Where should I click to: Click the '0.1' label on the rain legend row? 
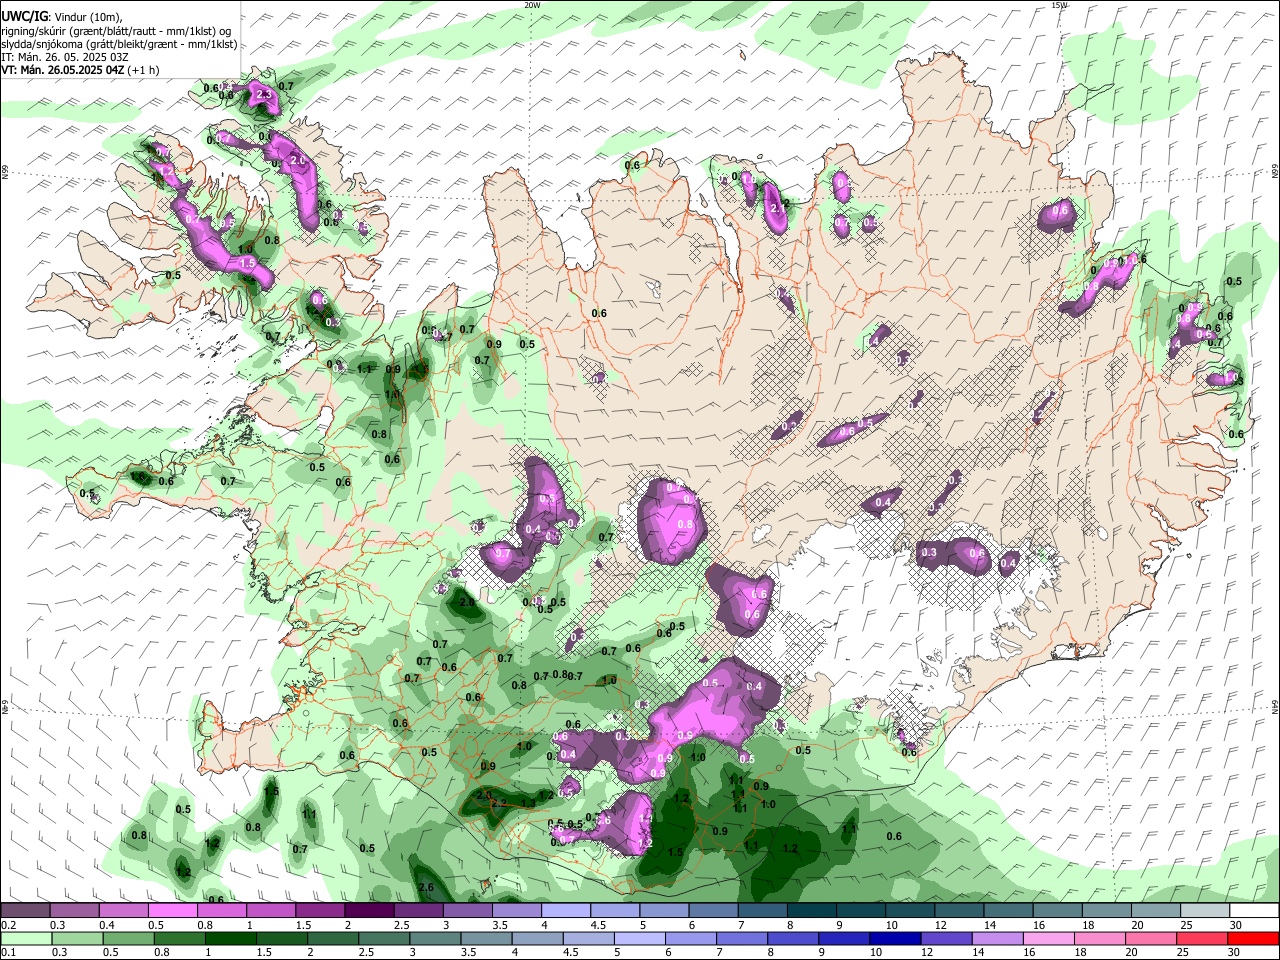8,953
